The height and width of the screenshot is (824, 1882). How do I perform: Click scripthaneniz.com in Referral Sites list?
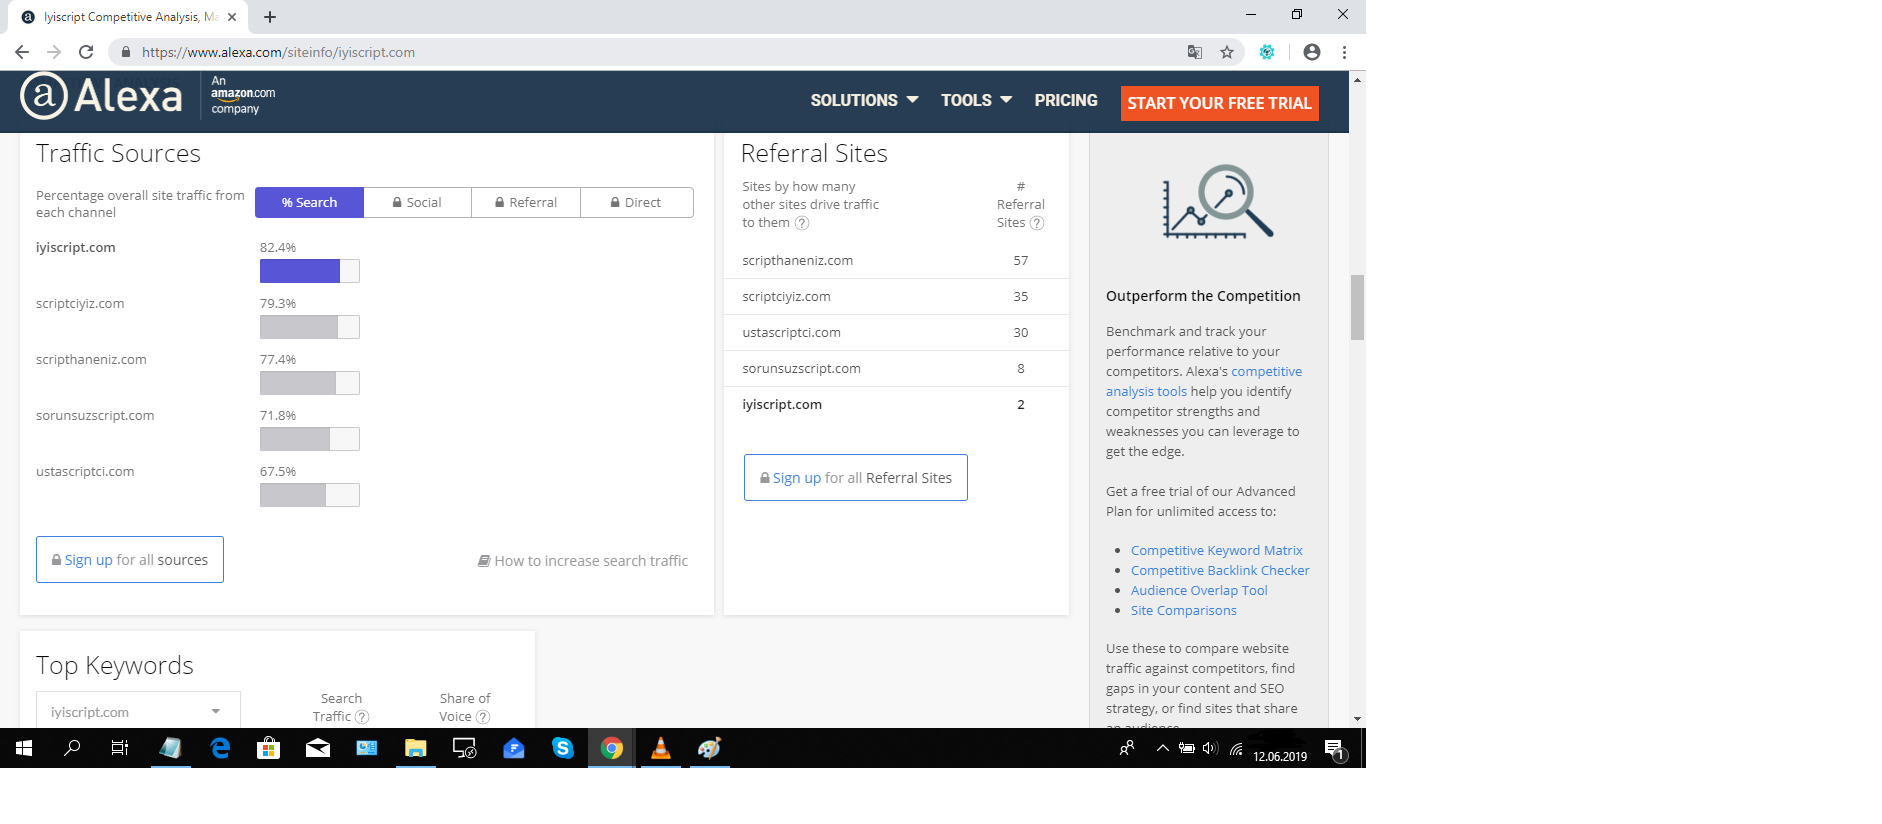click(x=798, y=260)
